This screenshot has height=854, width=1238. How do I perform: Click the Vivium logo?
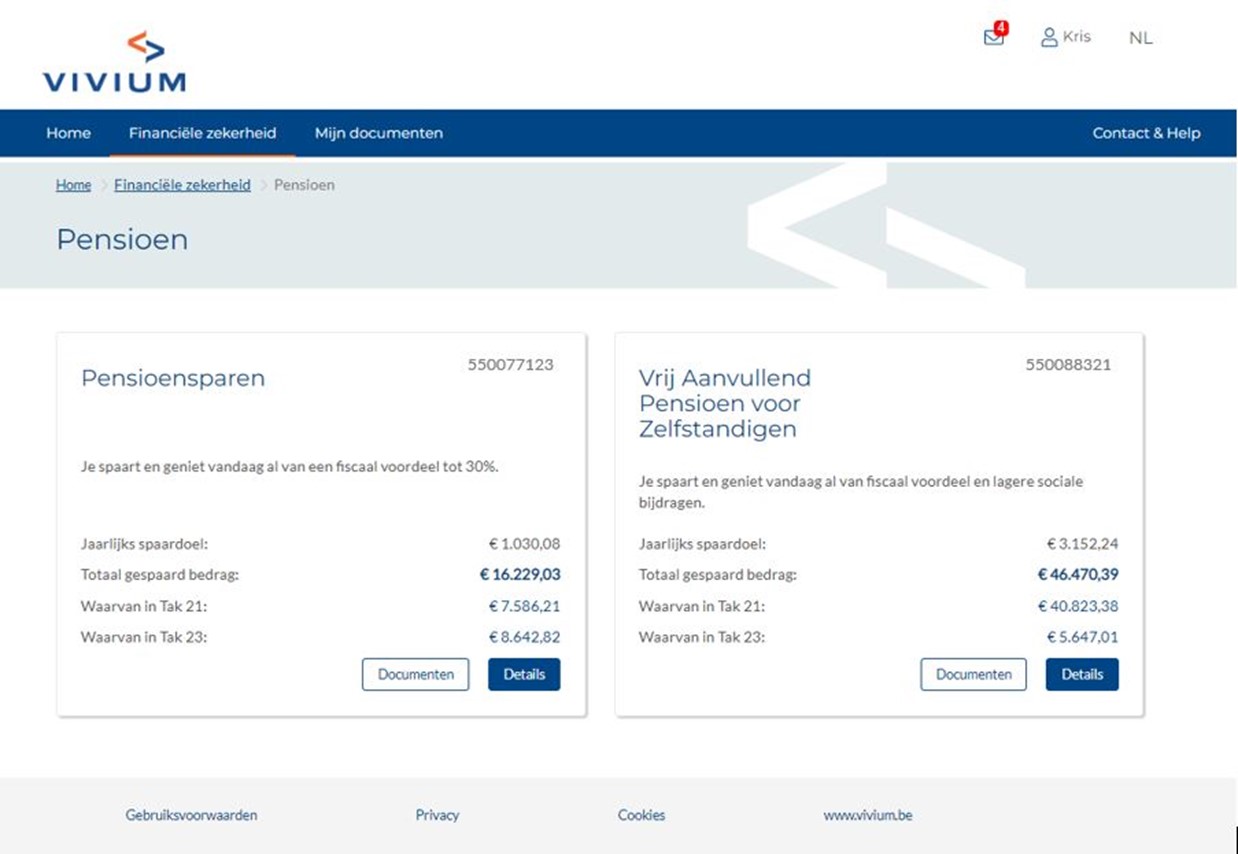click(x=114, y=62)
